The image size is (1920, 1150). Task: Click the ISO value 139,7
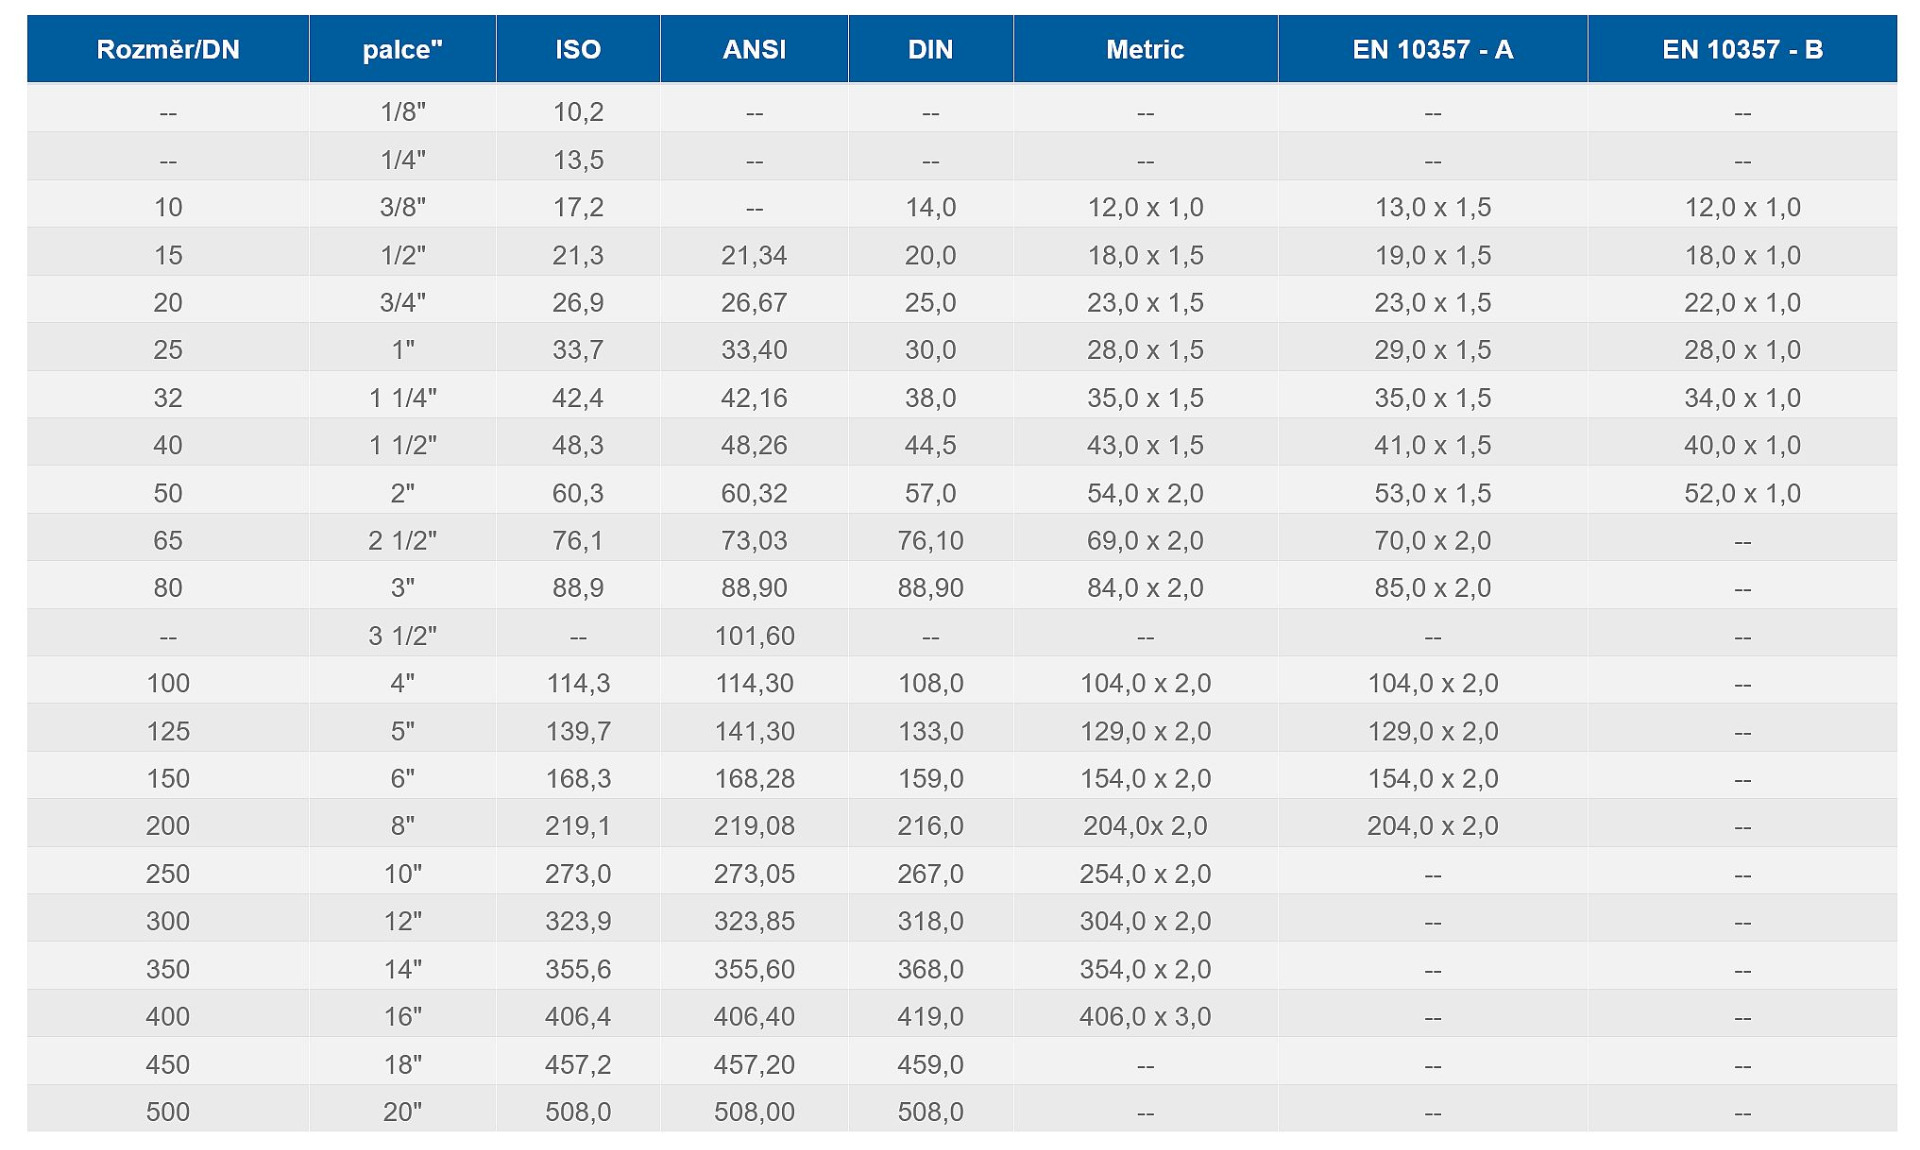click(578, 731)
